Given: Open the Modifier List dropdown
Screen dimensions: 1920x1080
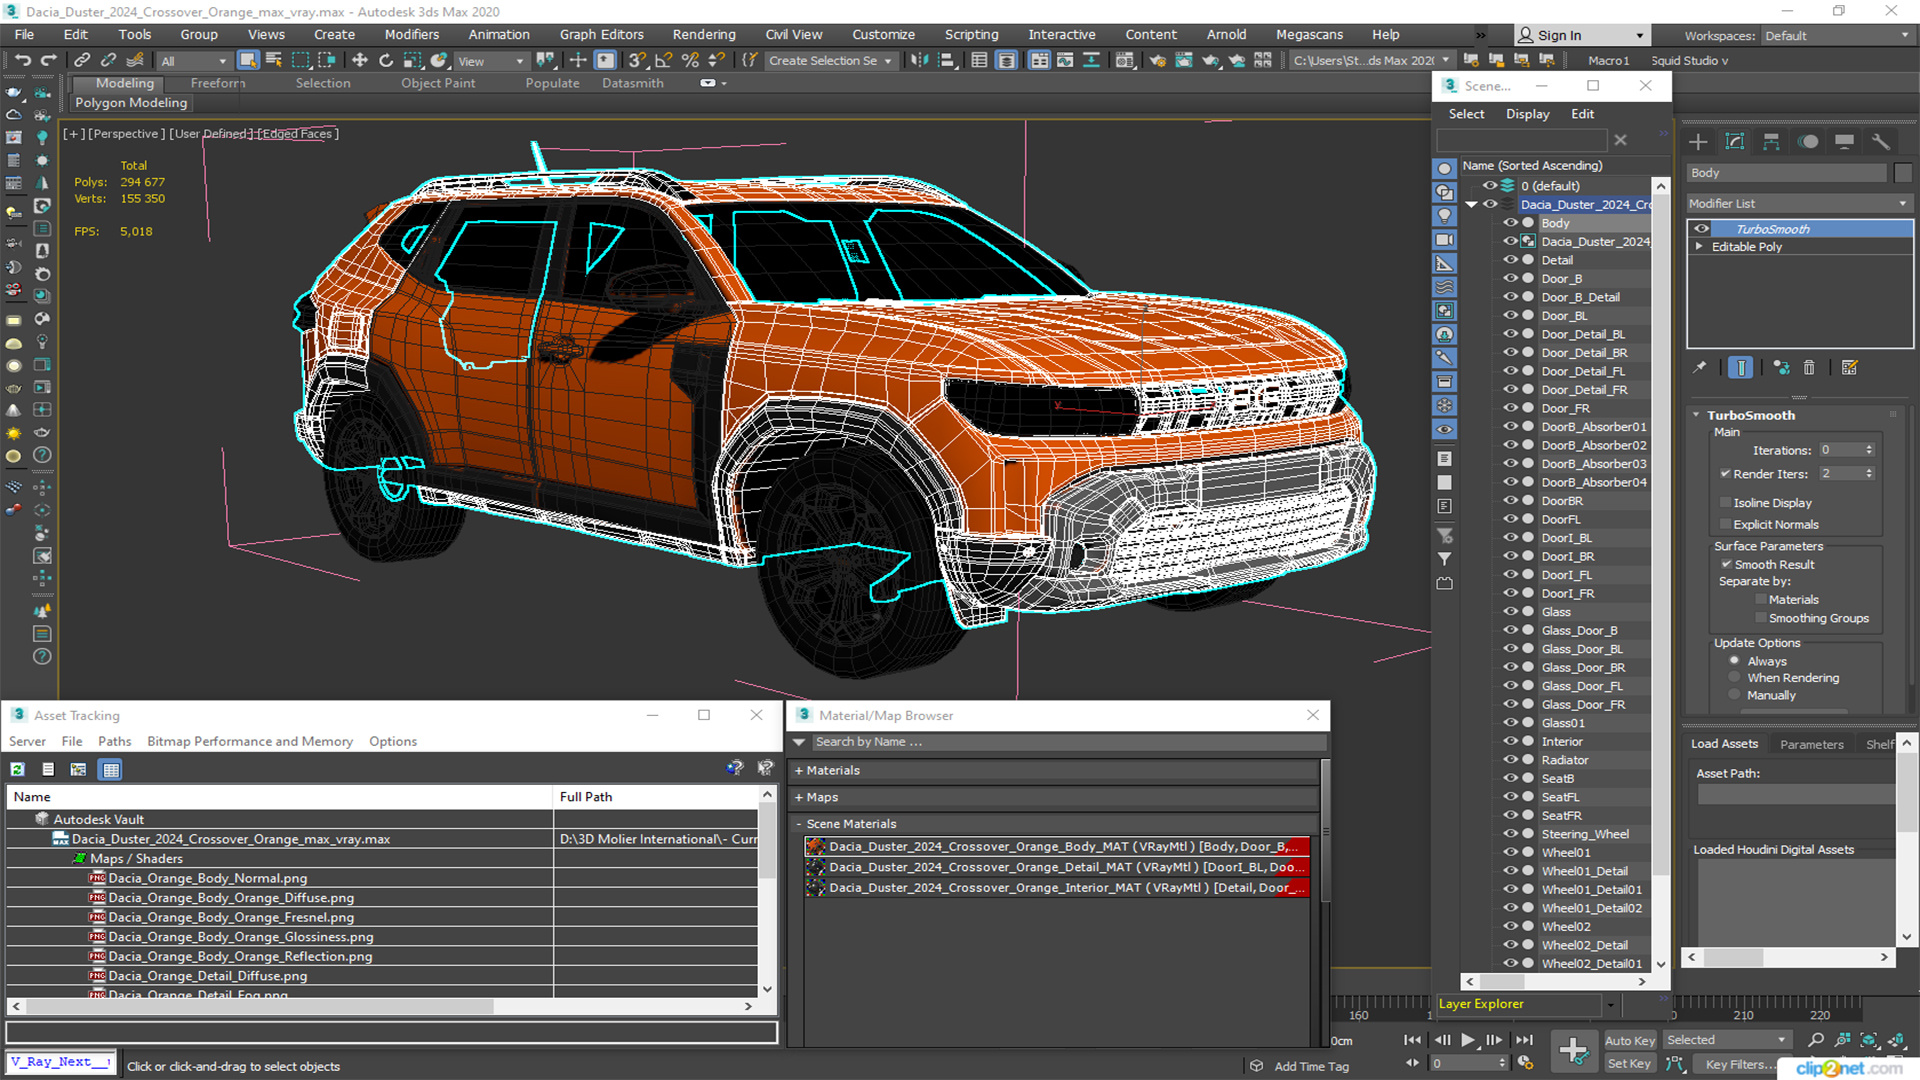Looking at the screenshot, I should [x=1799, y=203].
